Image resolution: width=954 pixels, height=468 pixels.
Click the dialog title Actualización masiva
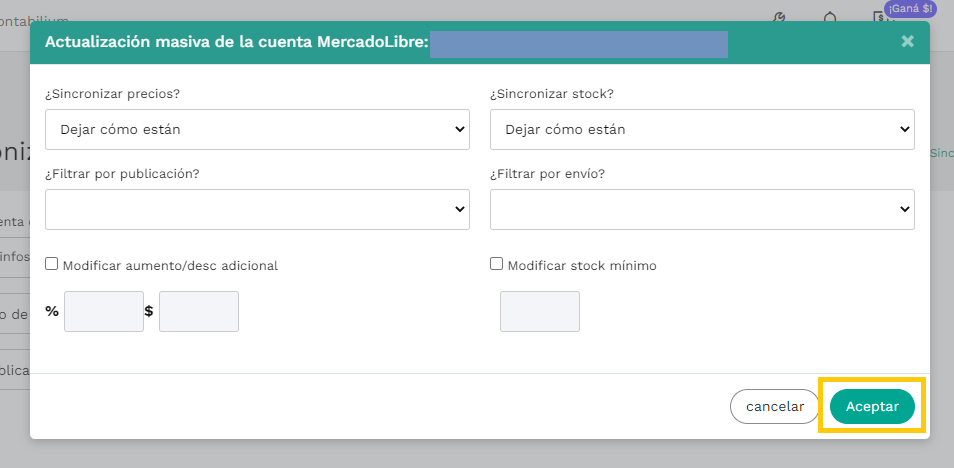(236, 42)
